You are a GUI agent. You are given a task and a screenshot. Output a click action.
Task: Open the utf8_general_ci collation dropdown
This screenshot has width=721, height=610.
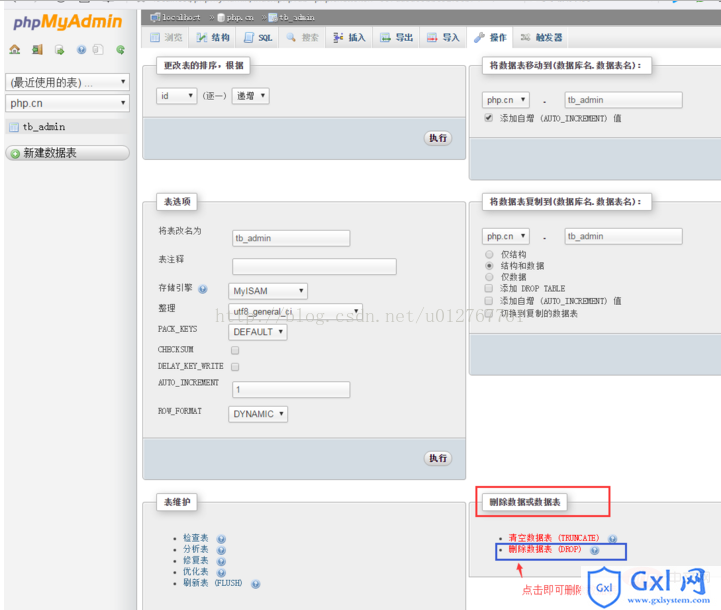(x=296, y=311)
